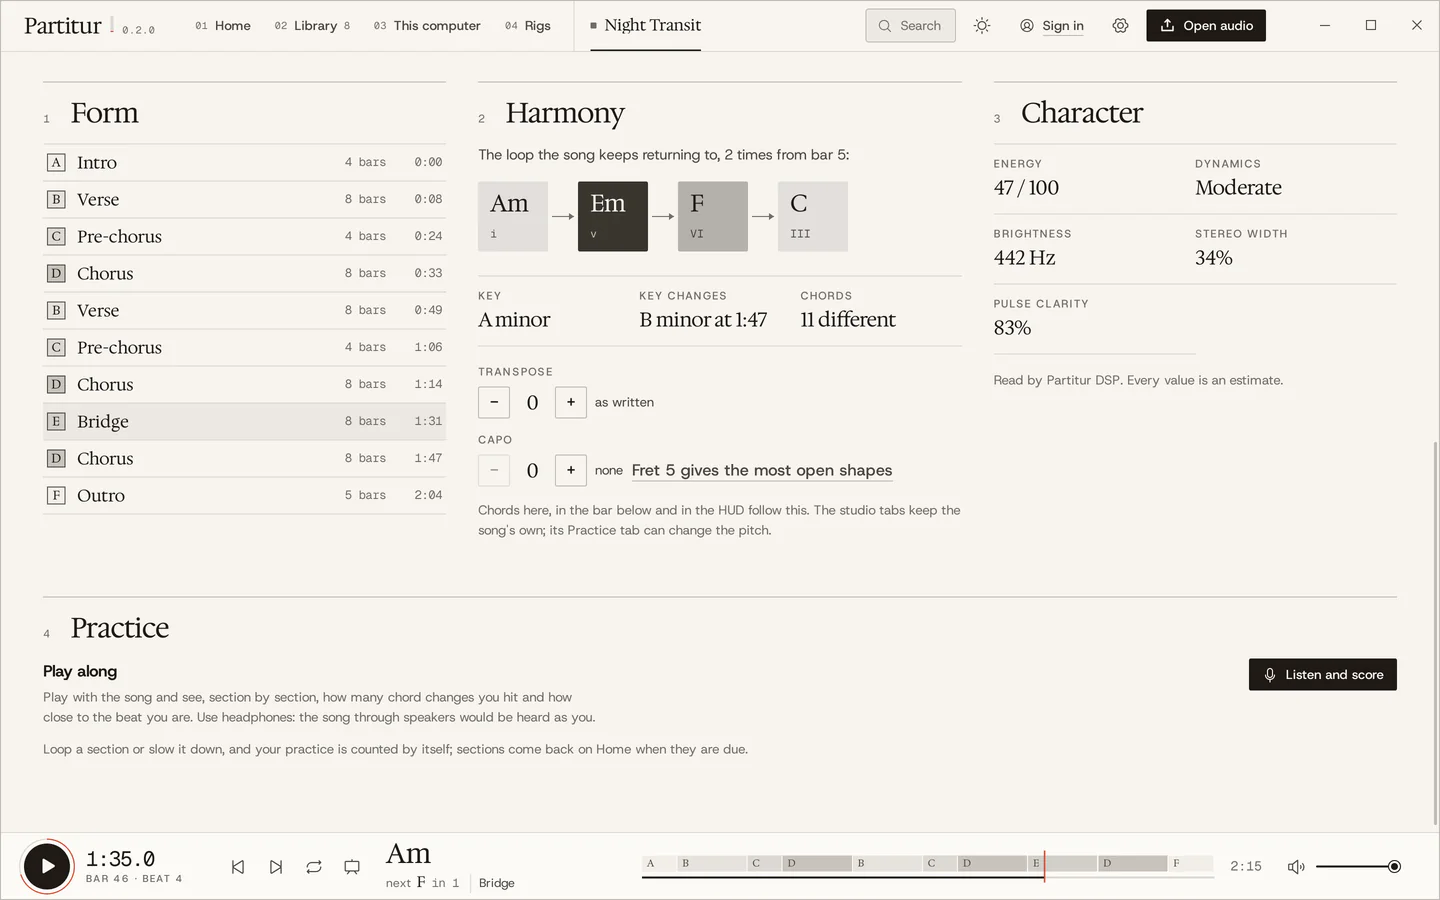Adjust the volume slider handle
Image resolution: width=1440 pixels, height=900 pixels.
tap(1394, 867)
